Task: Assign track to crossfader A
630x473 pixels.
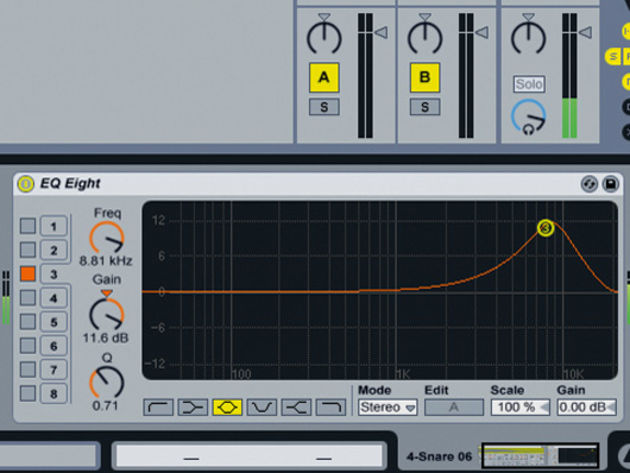Action: 324,77
